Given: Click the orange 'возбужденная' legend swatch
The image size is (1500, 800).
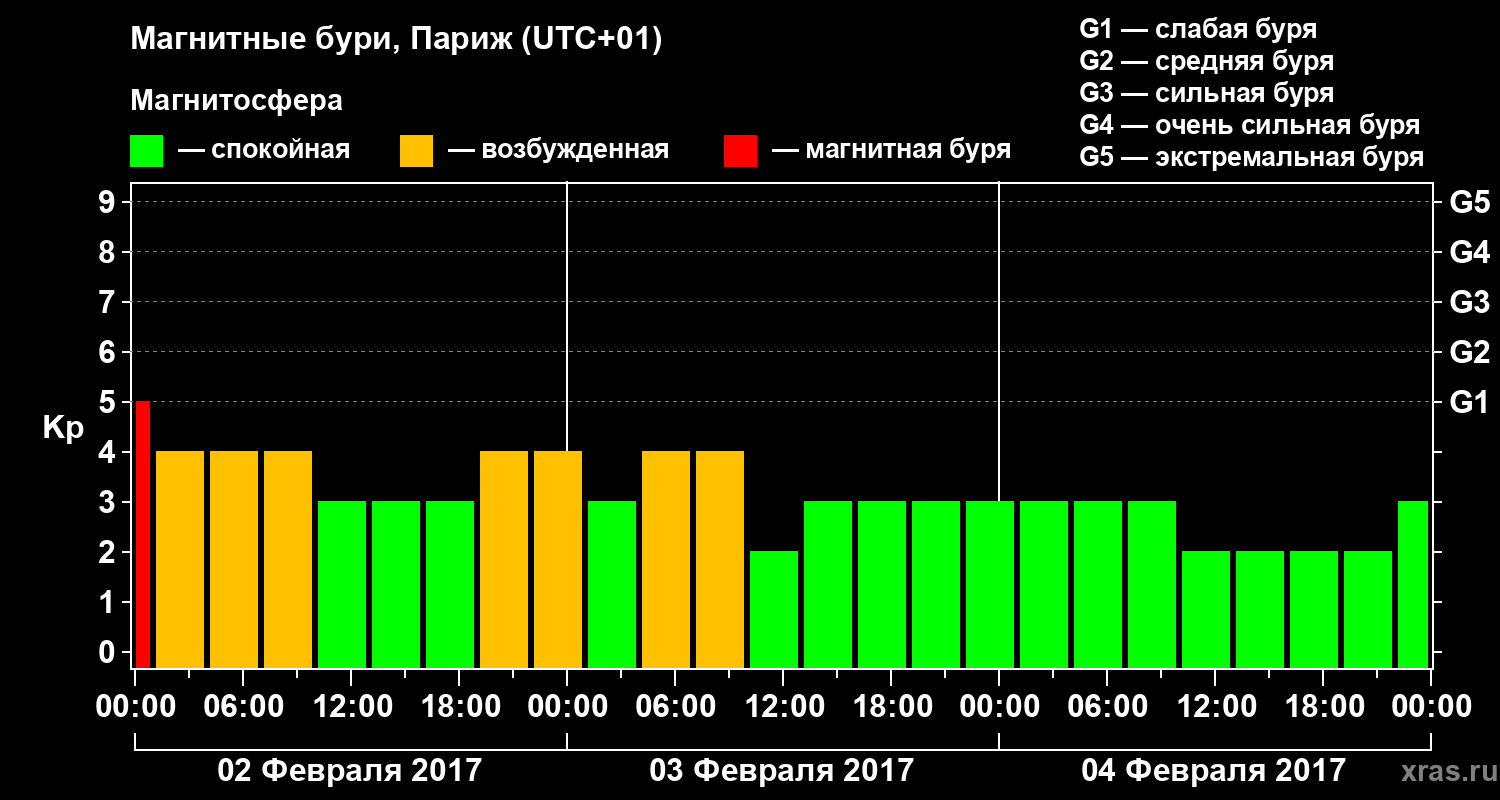Looking at the screenshot, I should (x=416, y=151).
